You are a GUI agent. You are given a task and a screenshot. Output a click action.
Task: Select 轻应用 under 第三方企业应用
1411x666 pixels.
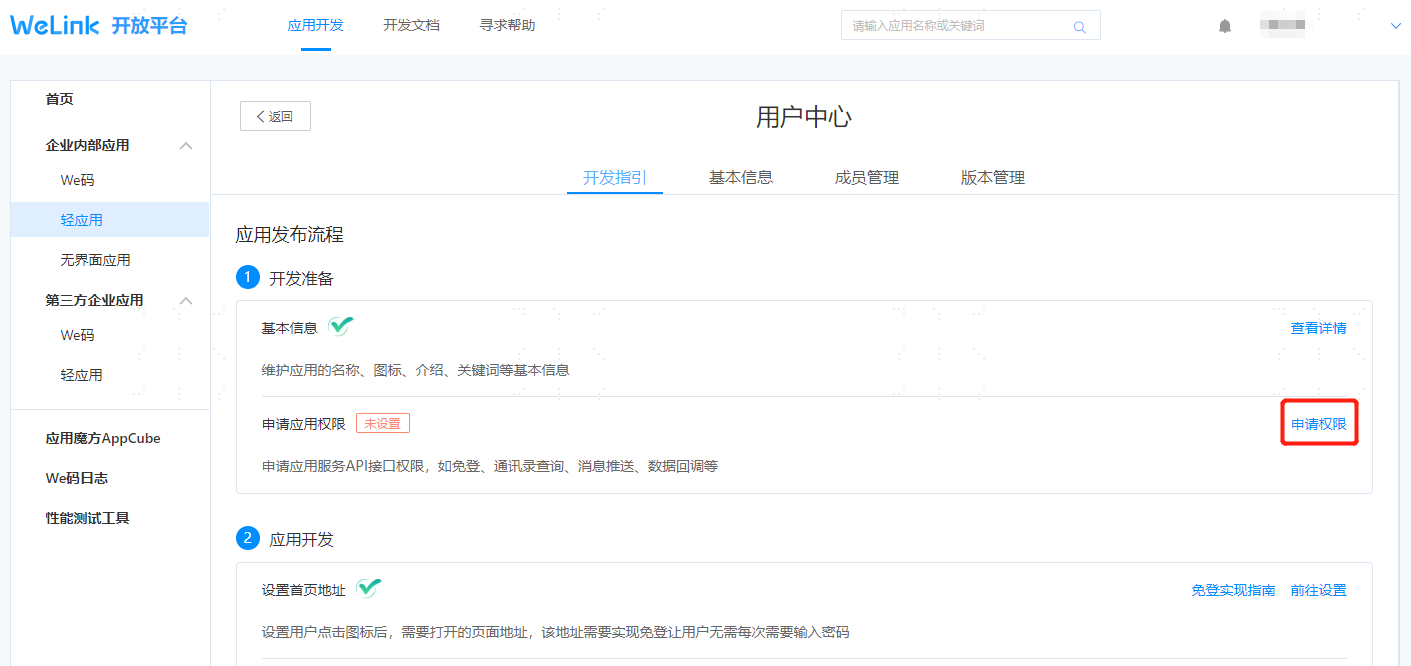click(x=81, y=375)
